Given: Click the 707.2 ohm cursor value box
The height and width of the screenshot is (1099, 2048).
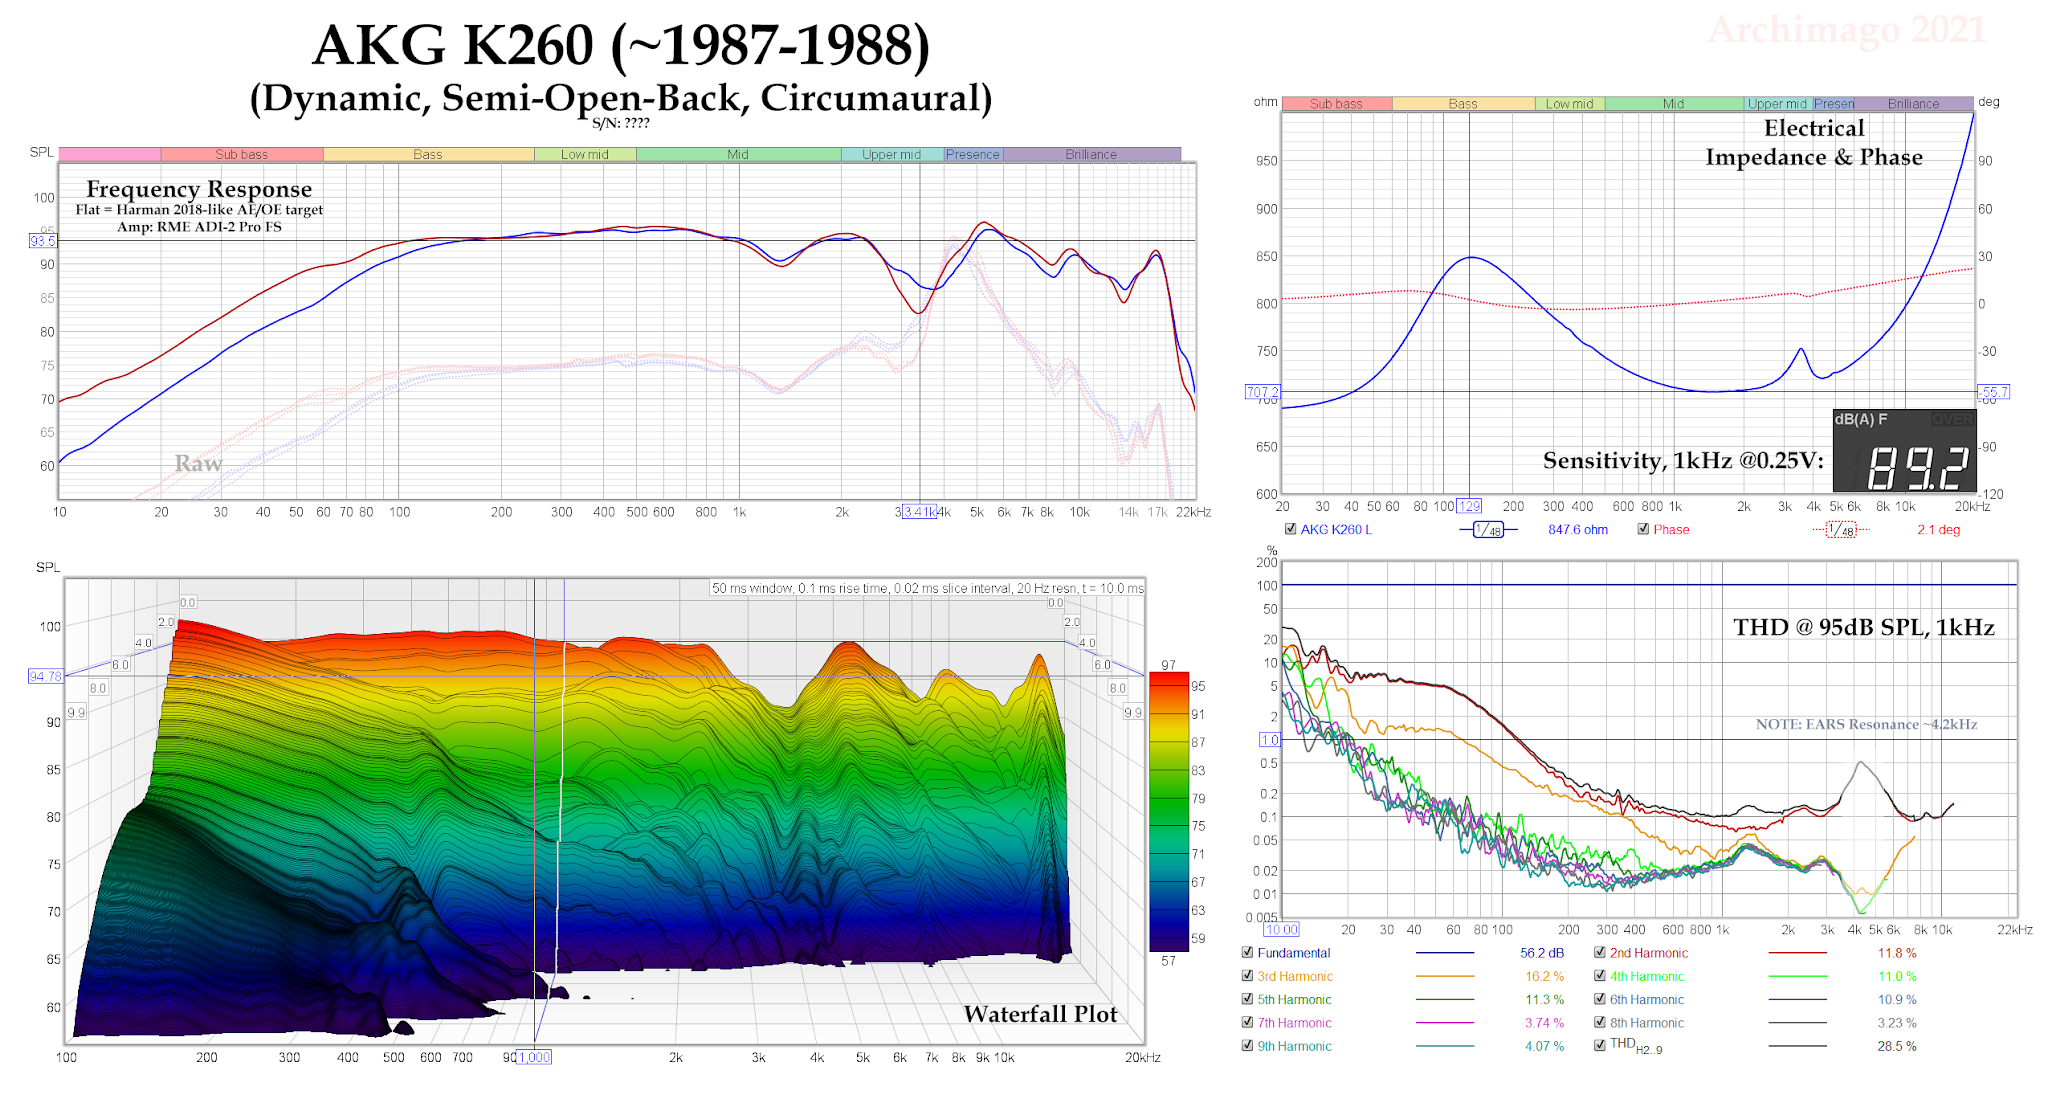Looking at the screenshot, I should click(x=1262, y=392).
